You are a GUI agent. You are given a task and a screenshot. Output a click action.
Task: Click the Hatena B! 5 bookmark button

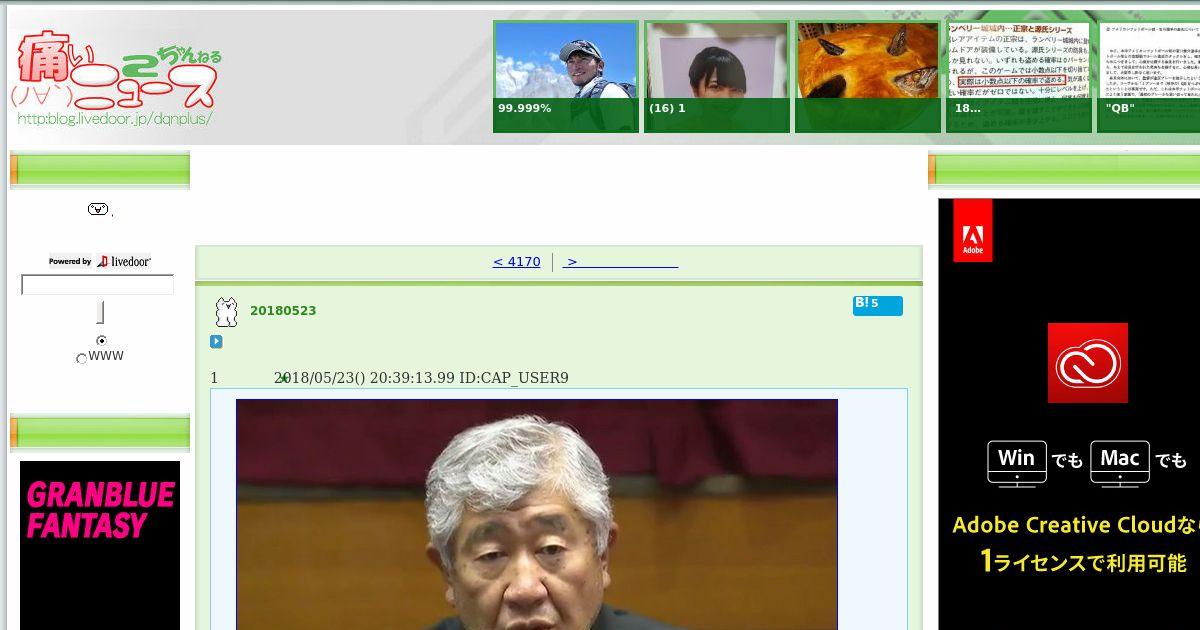877,305
